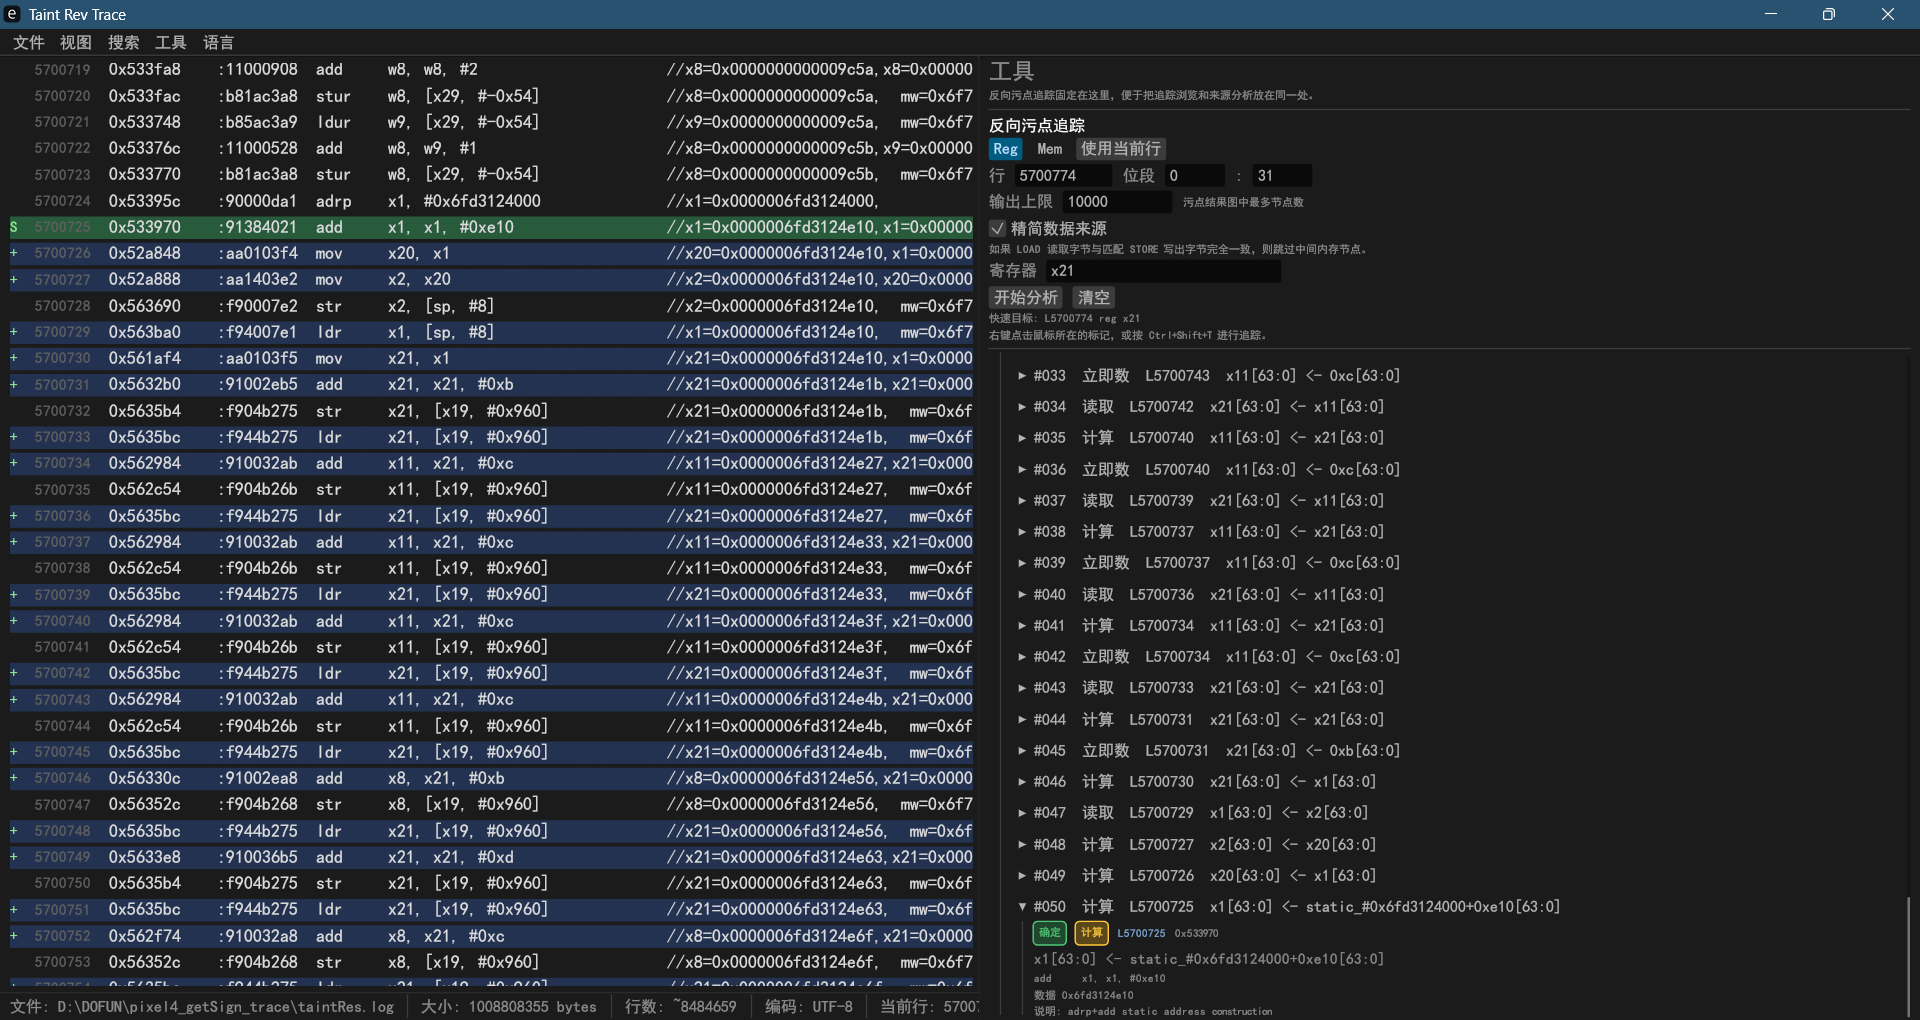Click address 0x533970 in node #050 details

(x=1196, y=933)
